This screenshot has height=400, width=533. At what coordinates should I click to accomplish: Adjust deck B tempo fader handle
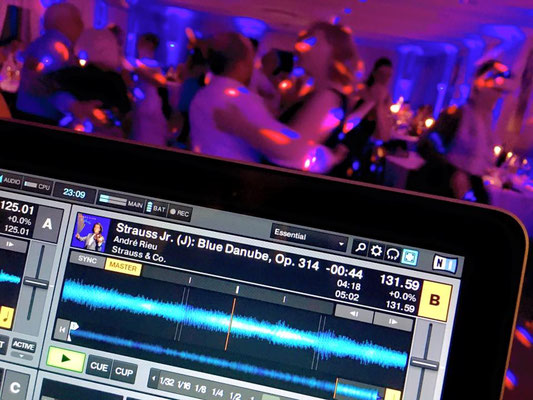(x=425, y=363)
